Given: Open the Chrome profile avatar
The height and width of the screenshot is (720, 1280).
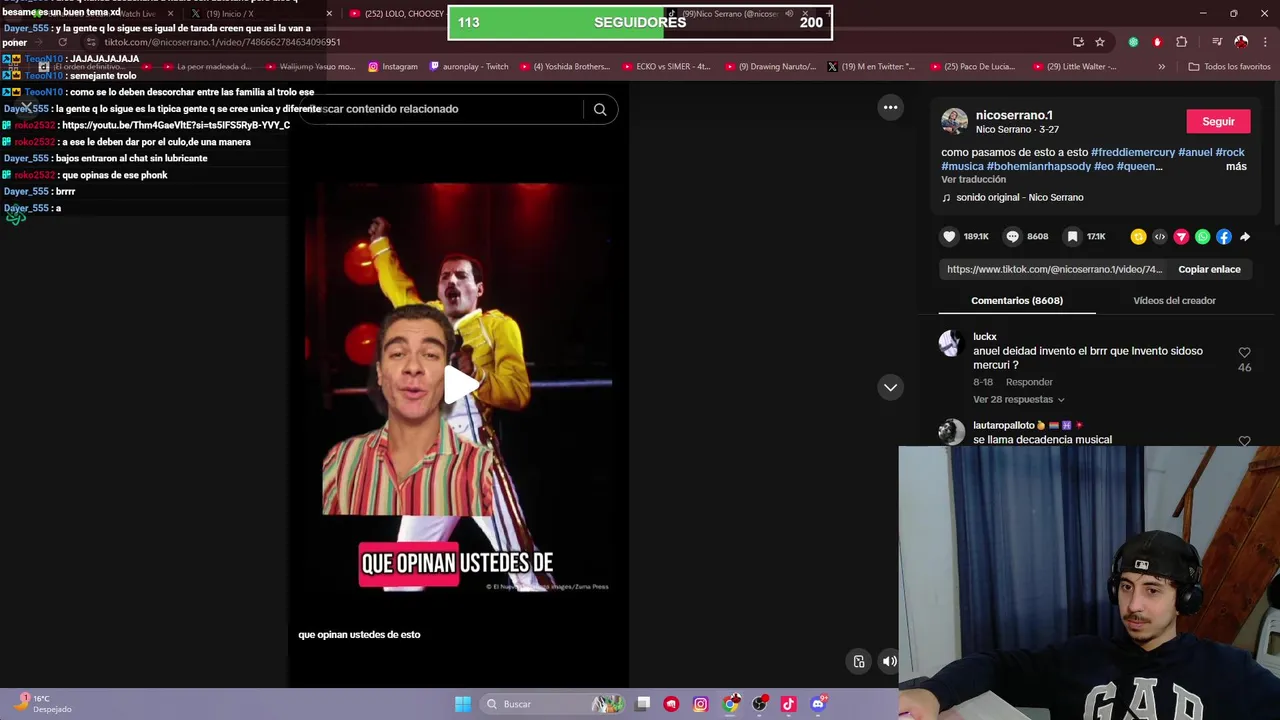Looking at the screenshot, I should tap(1241, 42).
